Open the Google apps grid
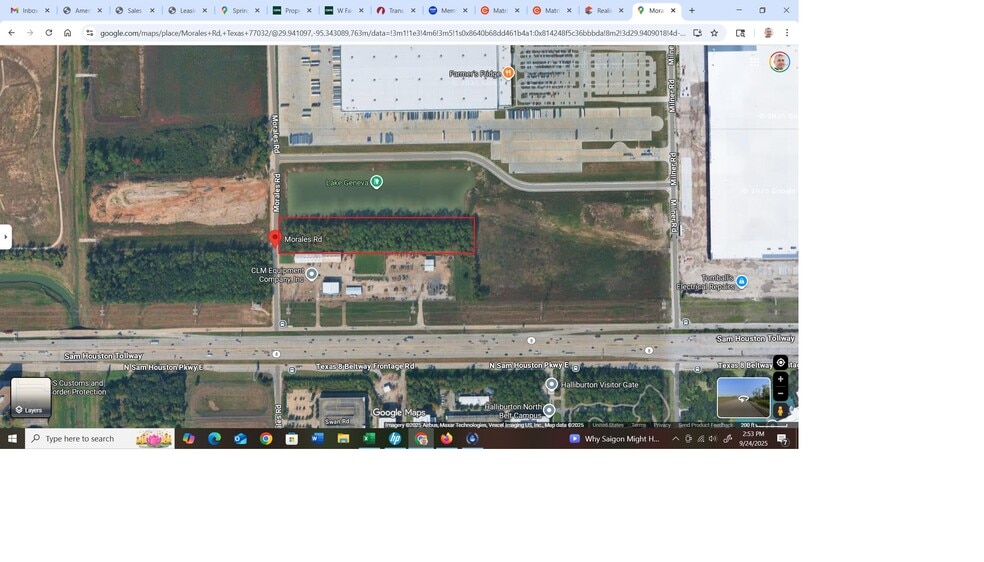This screenshot has height=562, width=984. click(x=755, y=61)
